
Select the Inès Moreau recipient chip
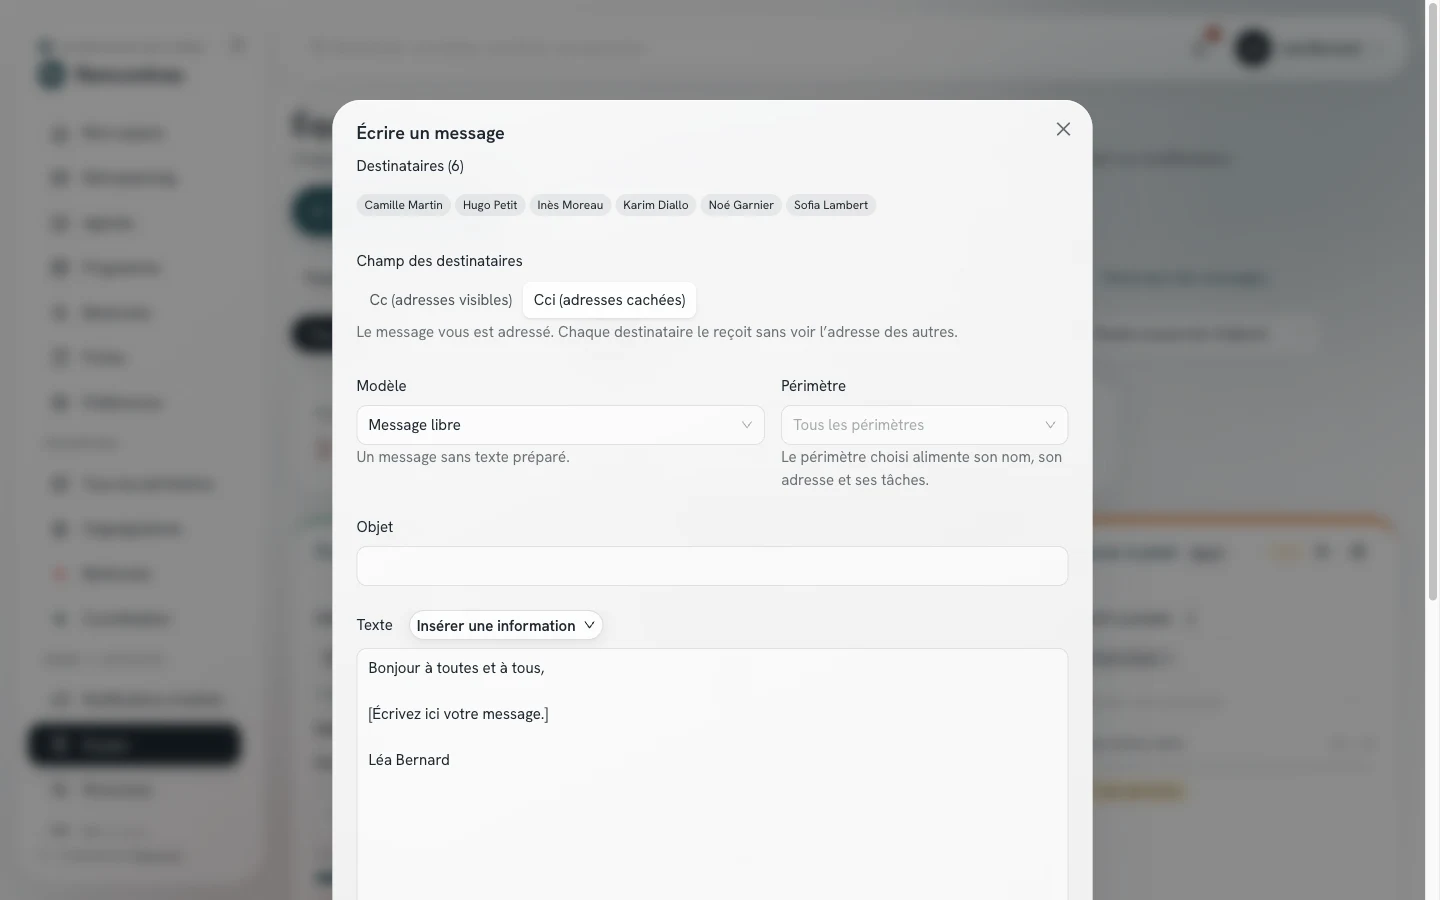570,205
